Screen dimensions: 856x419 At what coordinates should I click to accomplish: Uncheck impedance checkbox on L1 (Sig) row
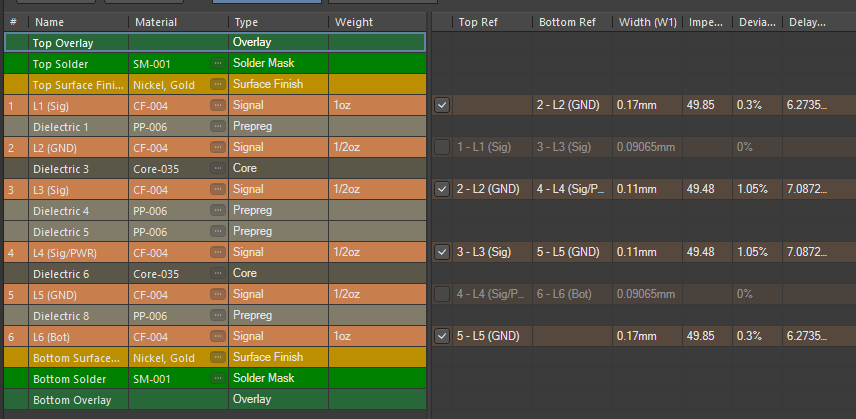click(442, 105)
